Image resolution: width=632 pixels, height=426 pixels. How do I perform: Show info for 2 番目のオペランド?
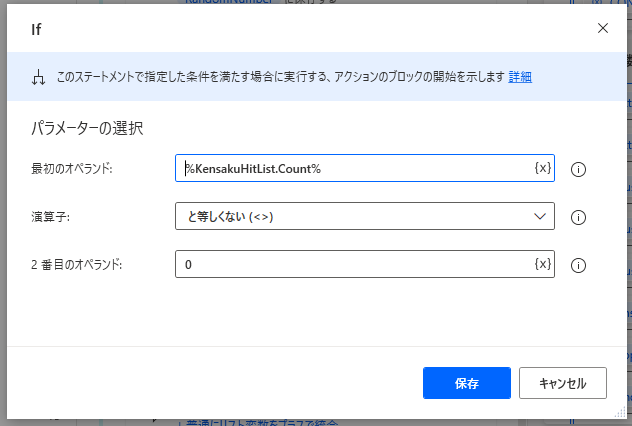pos(578,265)
